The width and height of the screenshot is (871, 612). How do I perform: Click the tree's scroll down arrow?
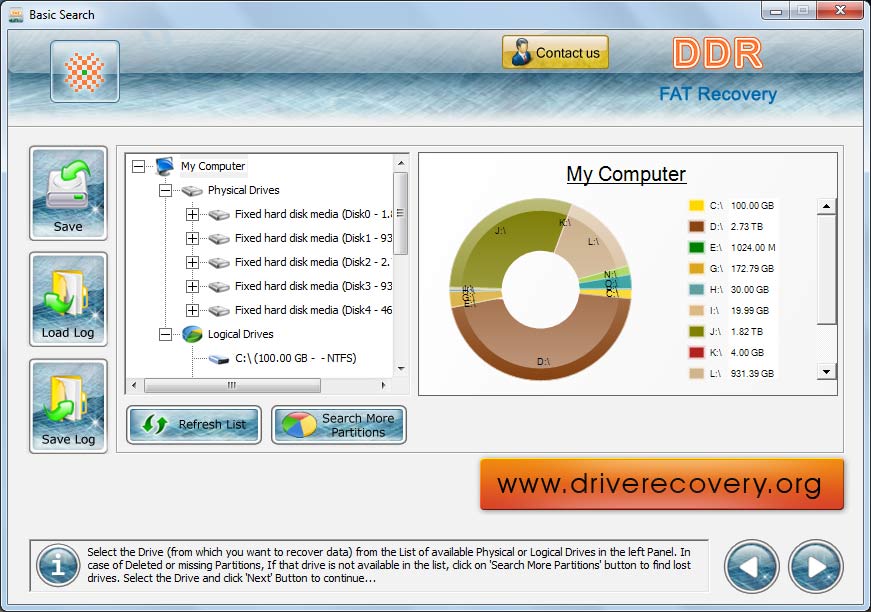coord(401,368)
